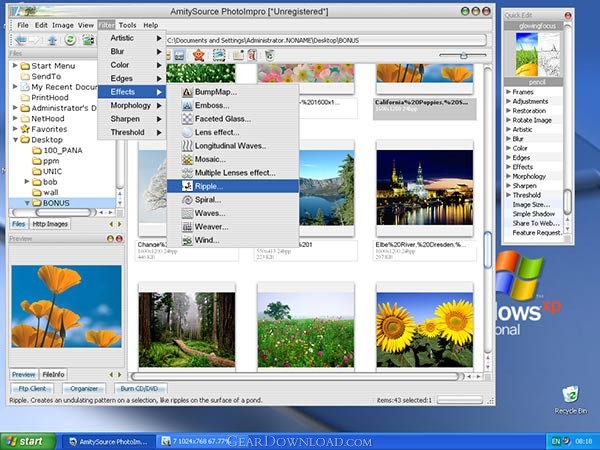Click the Forward navigation arrow icon
The width and height of the screenshot is (600, 450).
[34, 40]
